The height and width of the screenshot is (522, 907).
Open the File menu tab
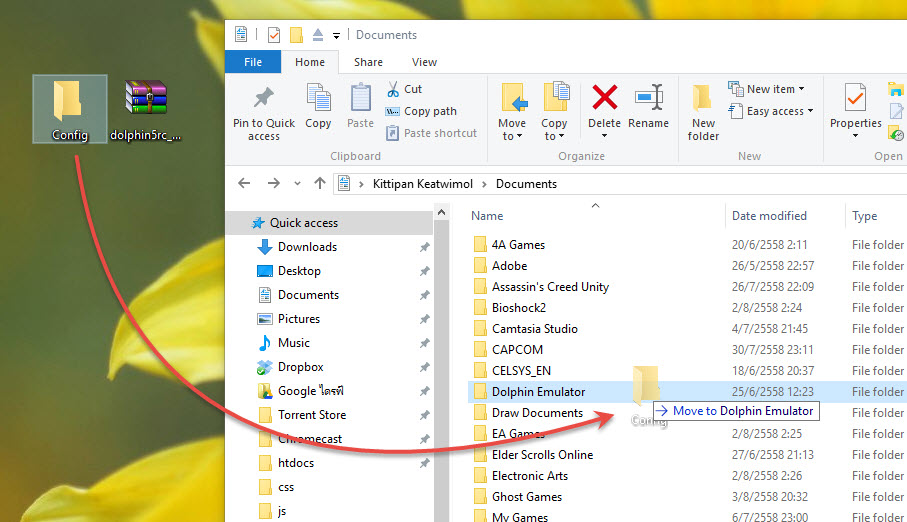point(253,62)
